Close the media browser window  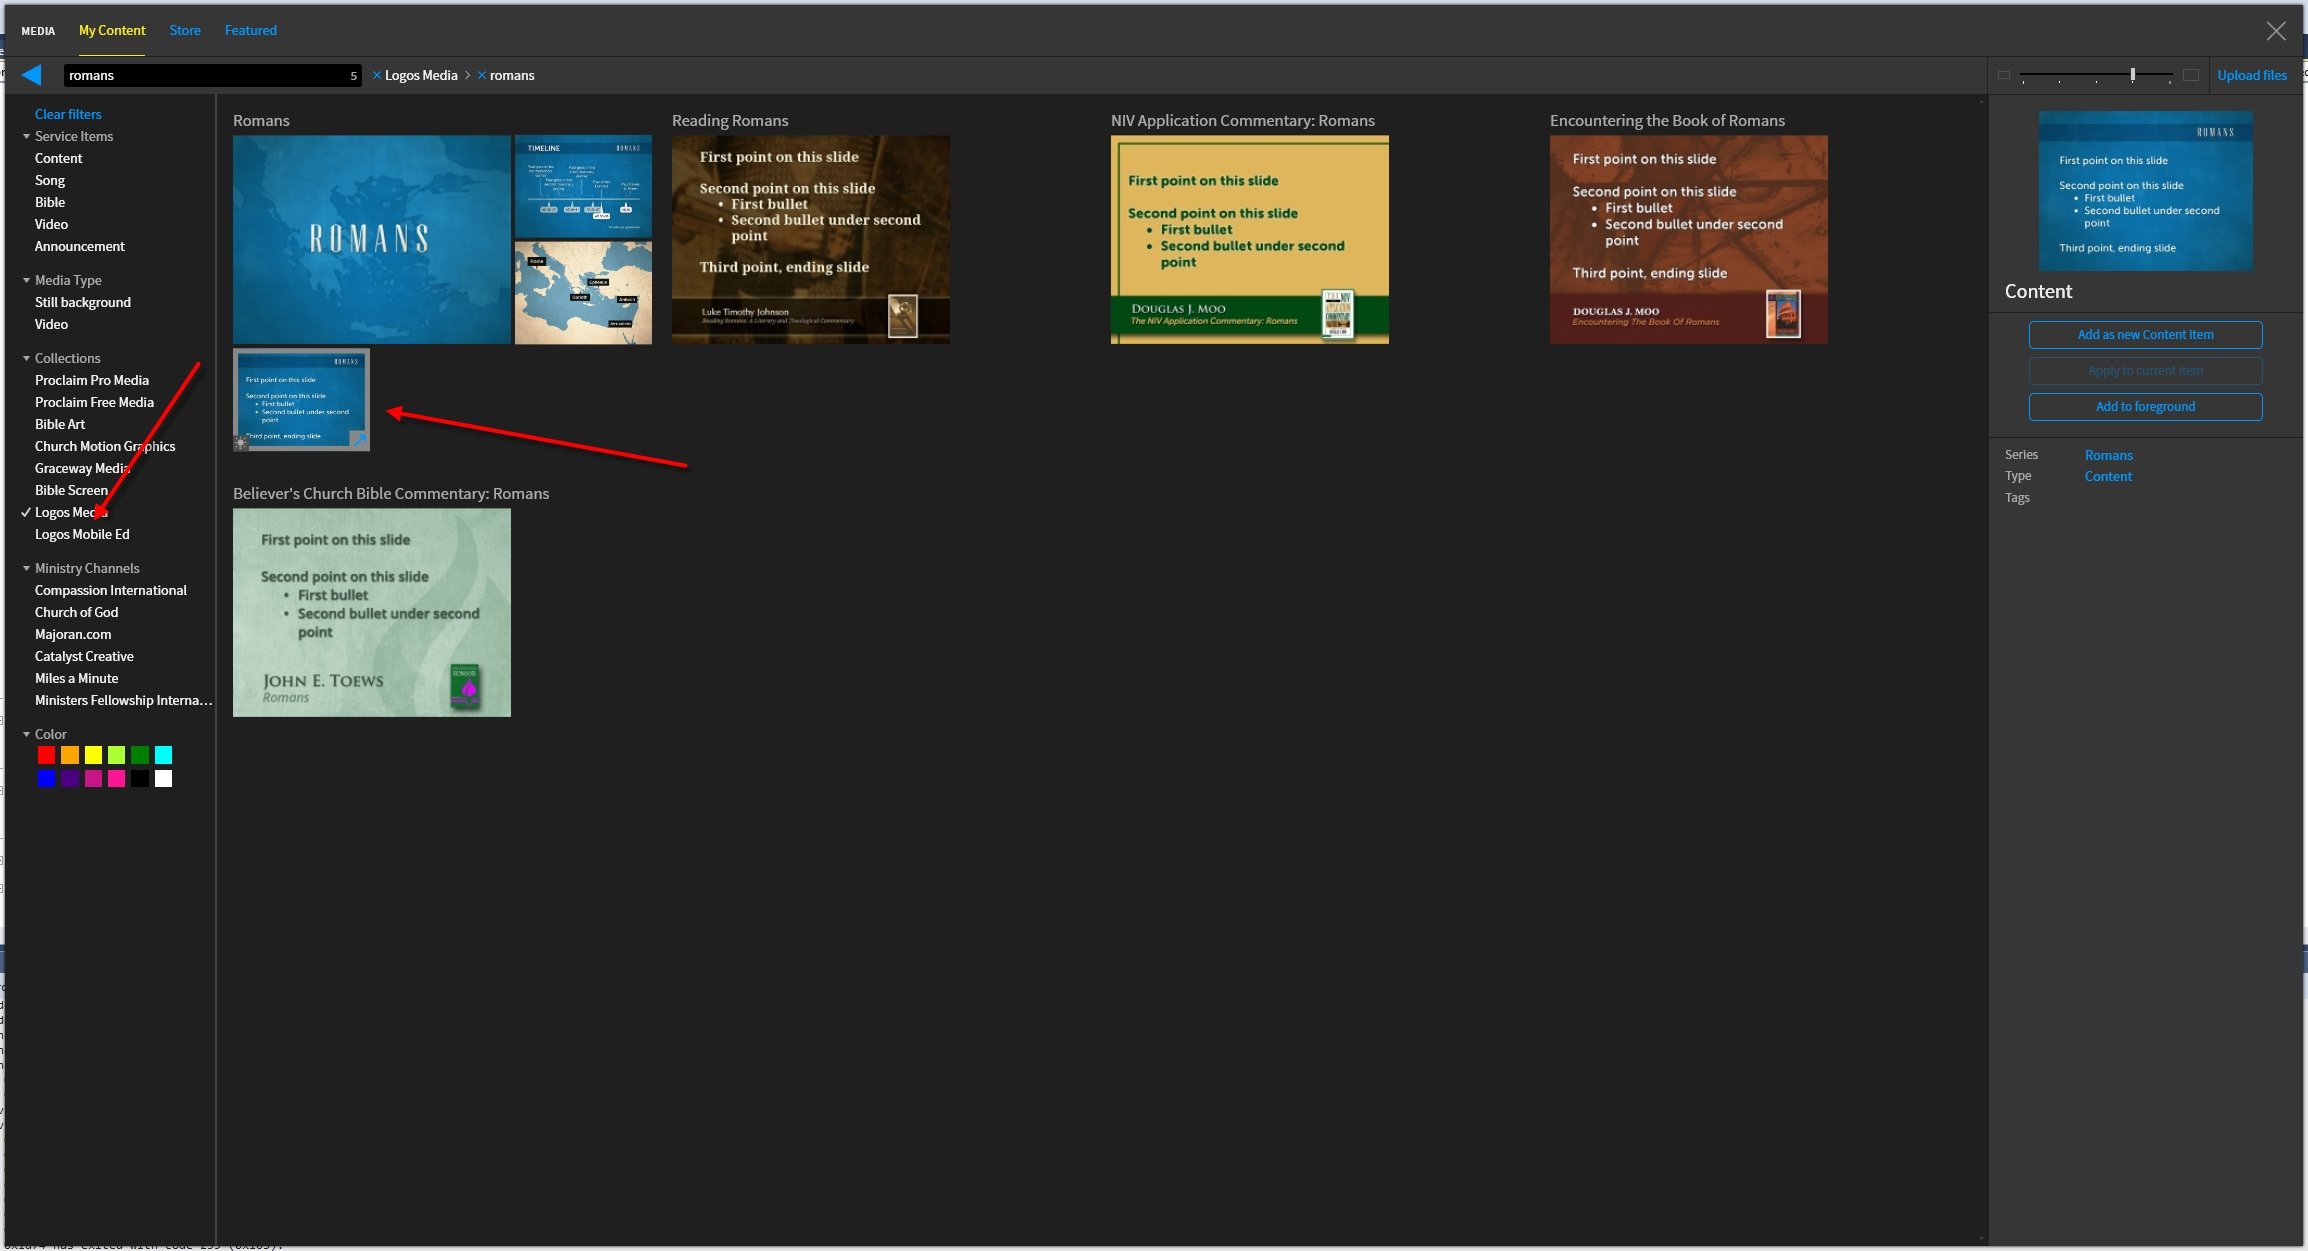(x=2275, y=31)
